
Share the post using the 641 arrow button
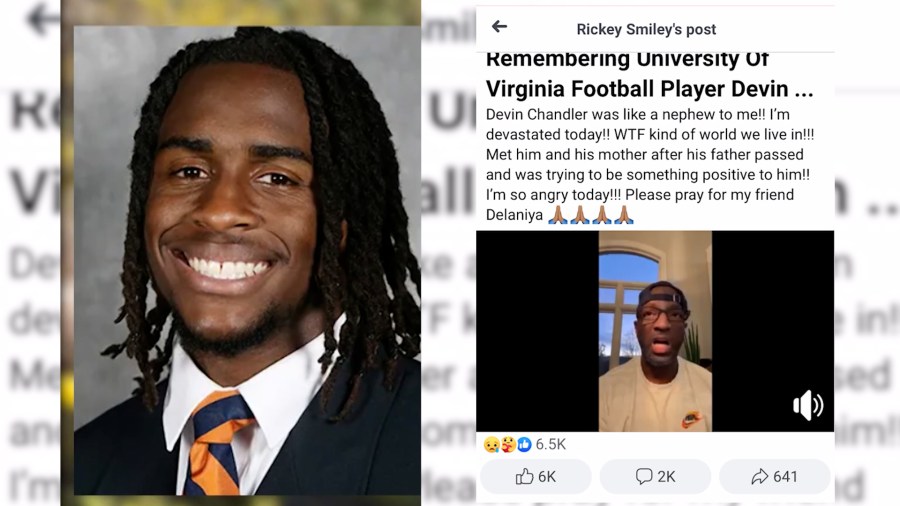(x=774, y=477)
